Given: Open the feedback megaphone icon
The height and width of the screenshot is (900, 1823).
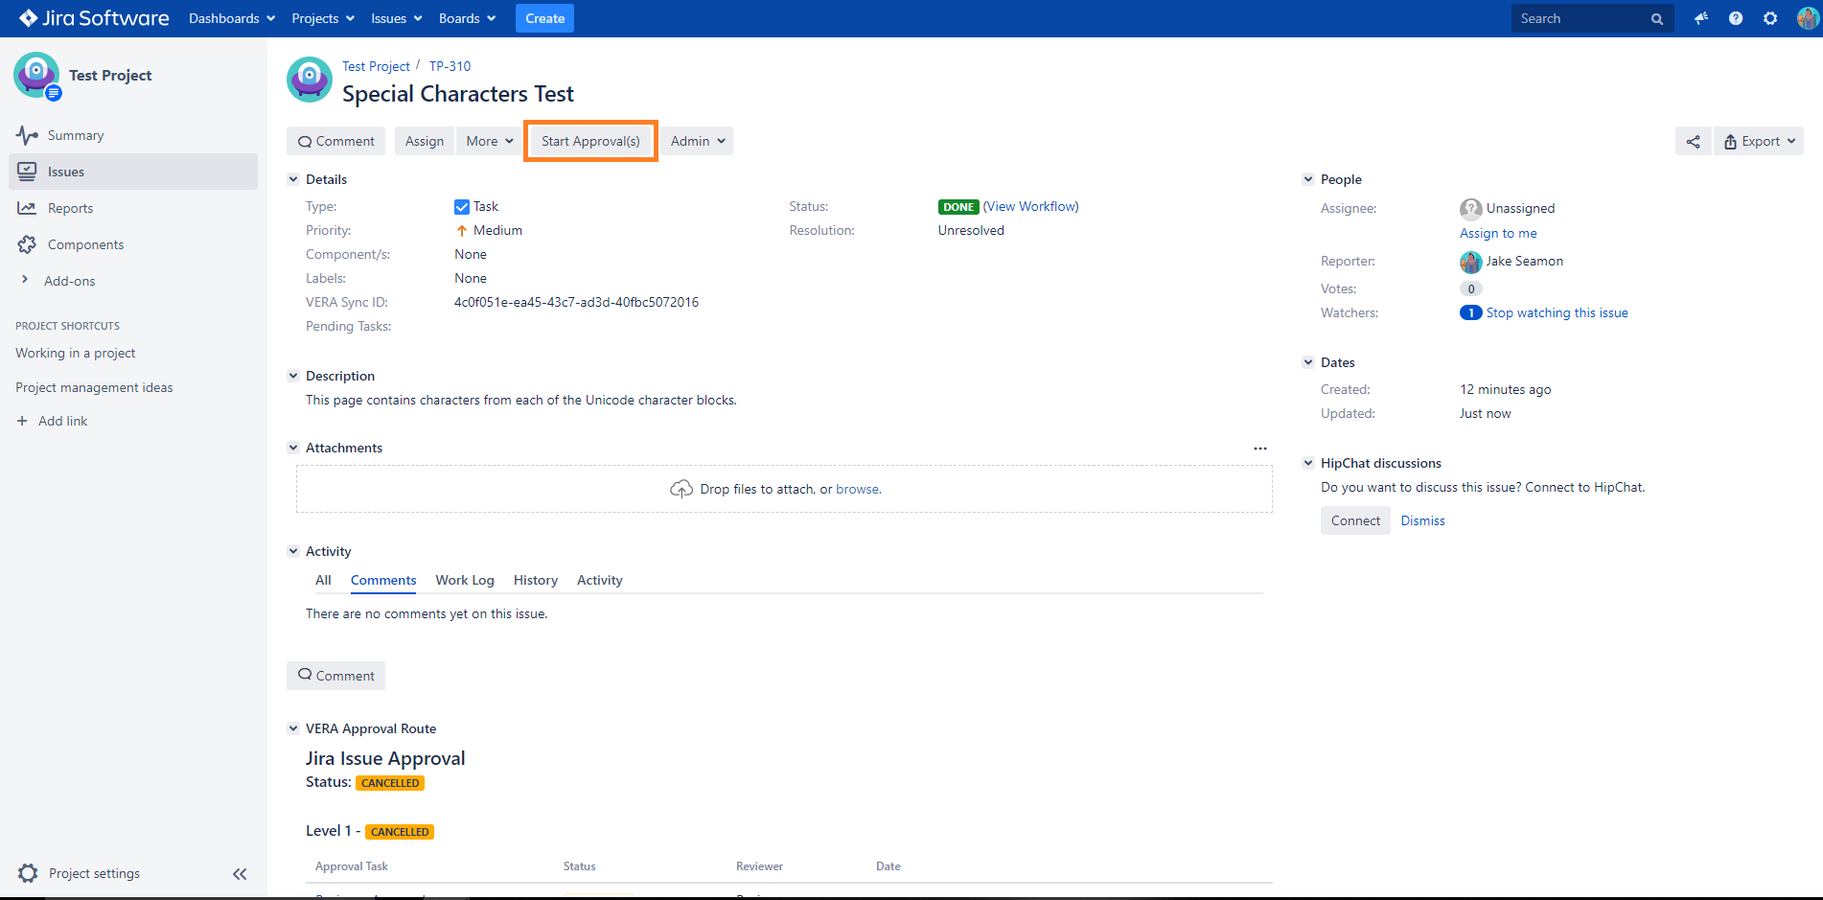Looking at the screenshot, I should [1701, 18].
